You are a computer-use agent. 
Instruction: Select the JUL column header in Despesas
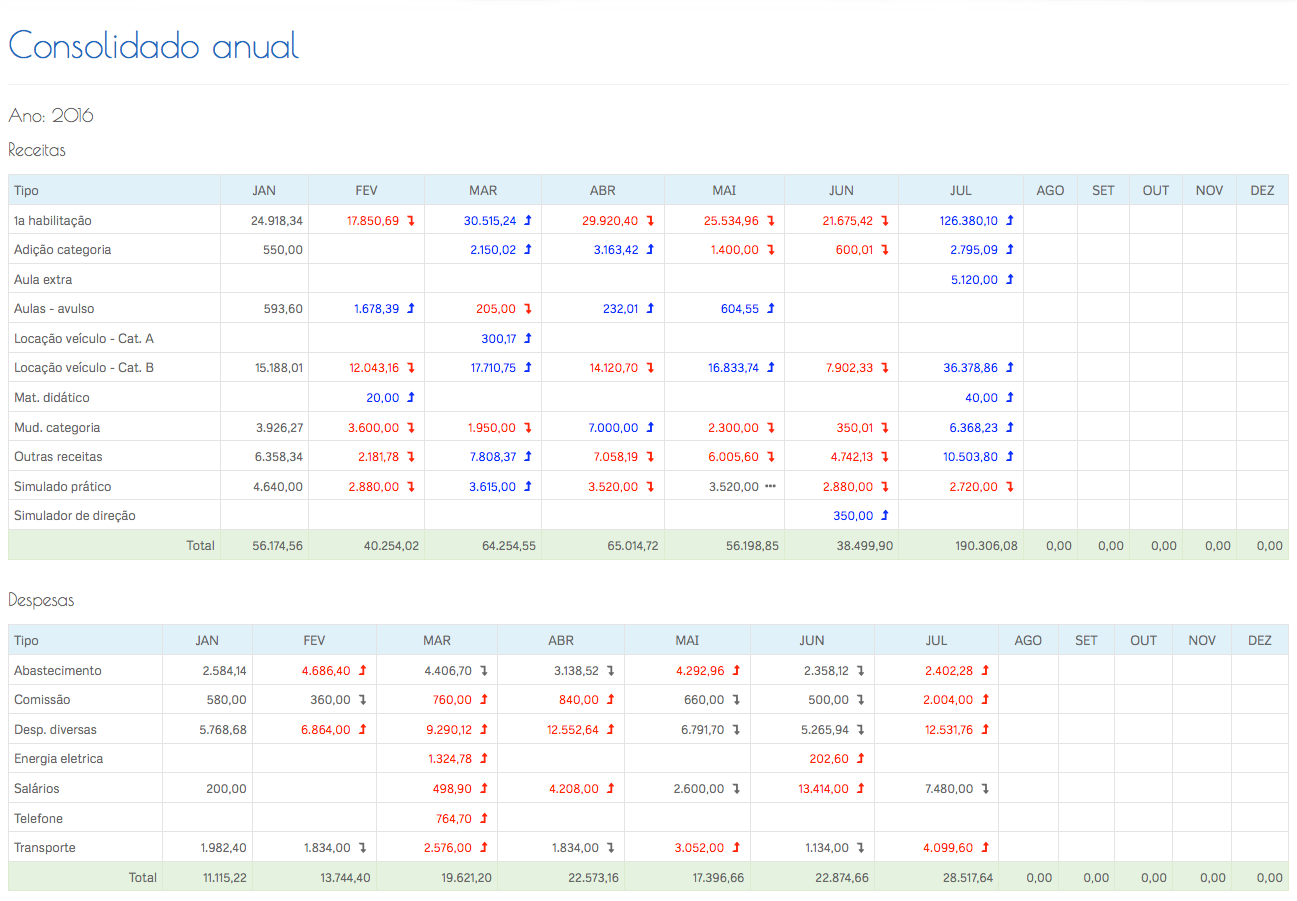click(x=936, y=640)
